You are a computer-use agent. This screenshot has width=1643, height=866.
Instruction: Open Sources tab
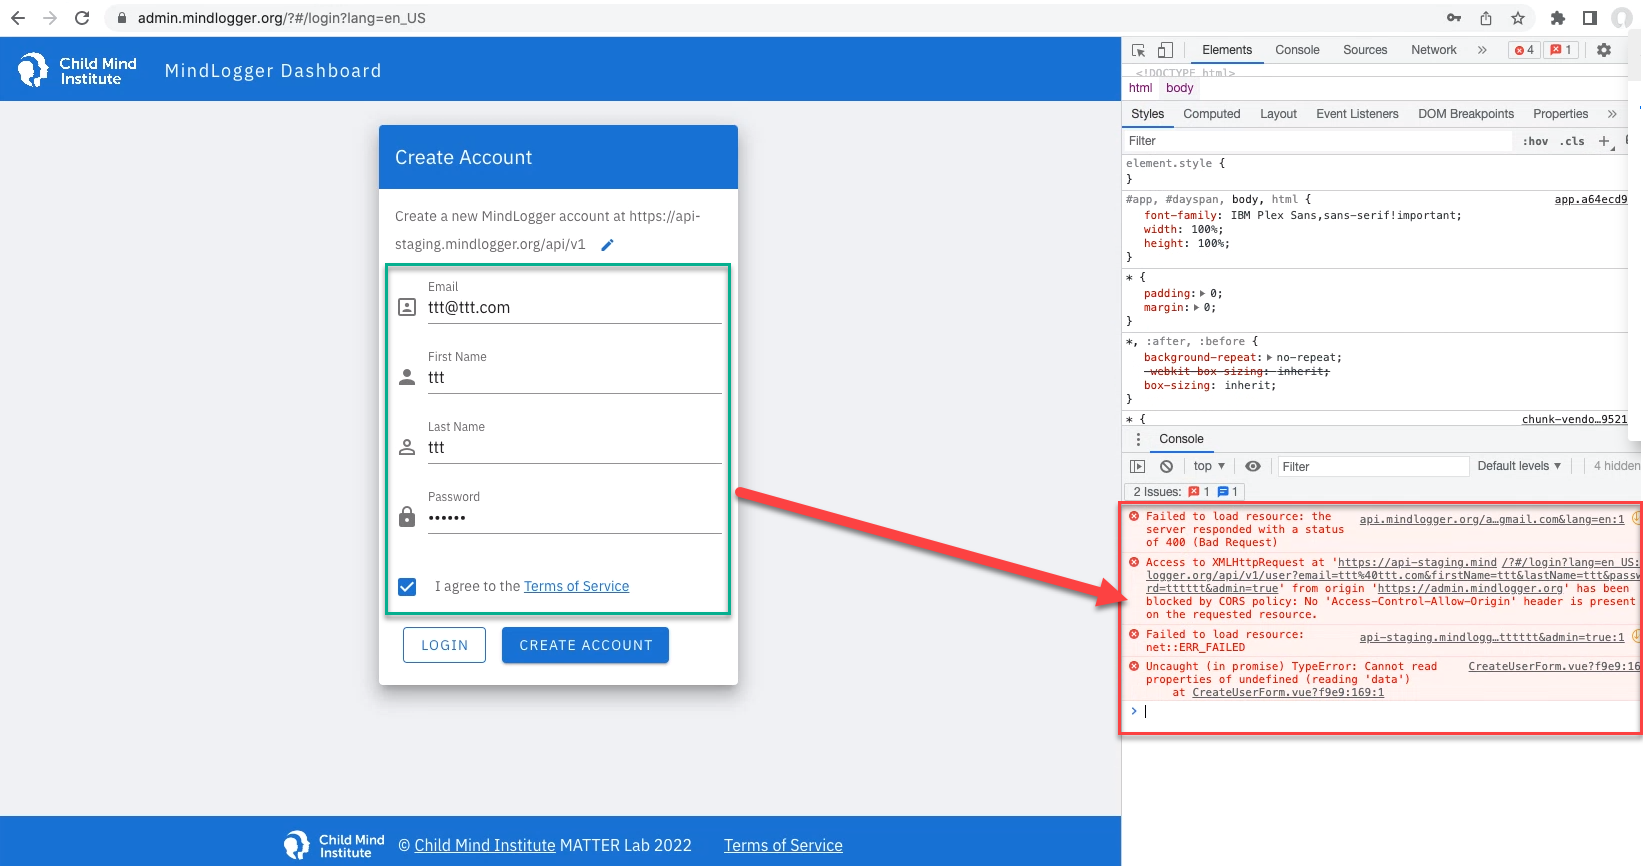[x=1365, y=50]
